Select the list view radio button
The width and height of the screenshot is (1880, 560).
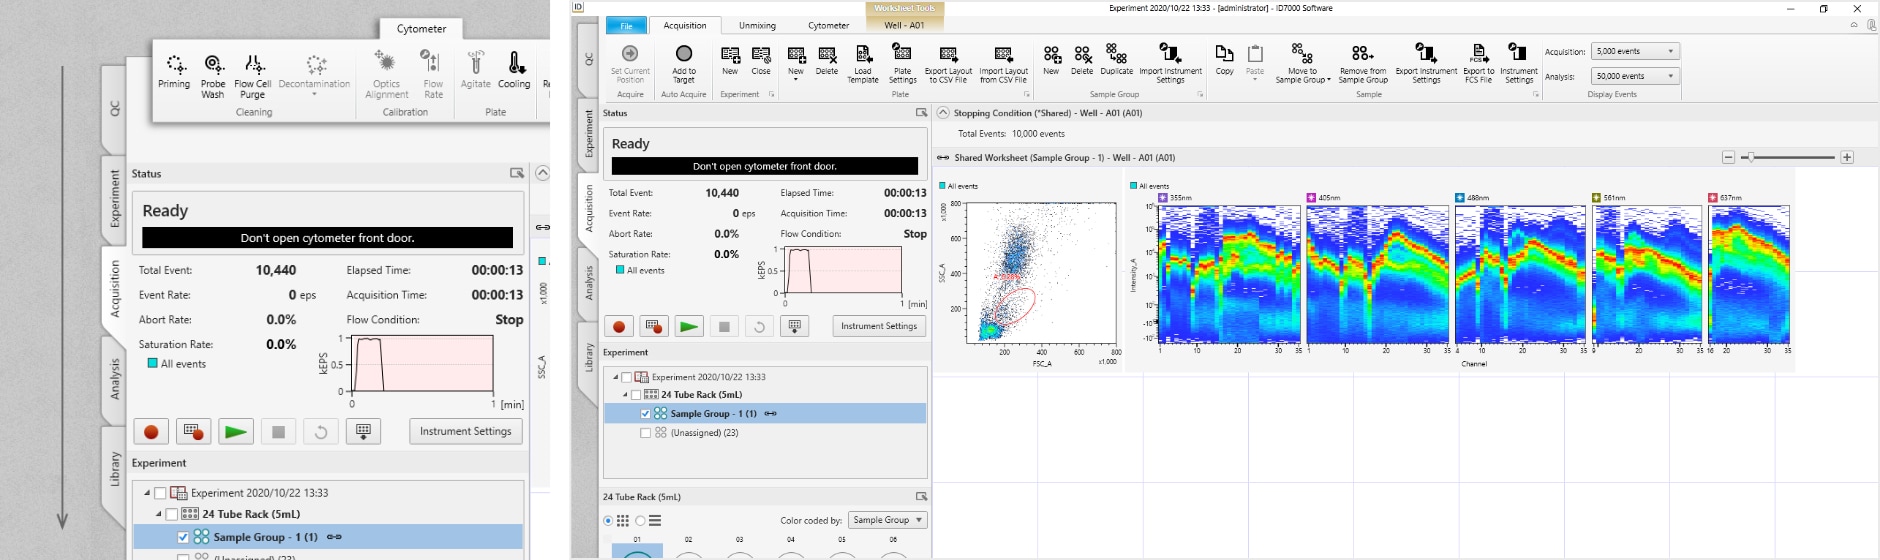(x=641, y=521)
